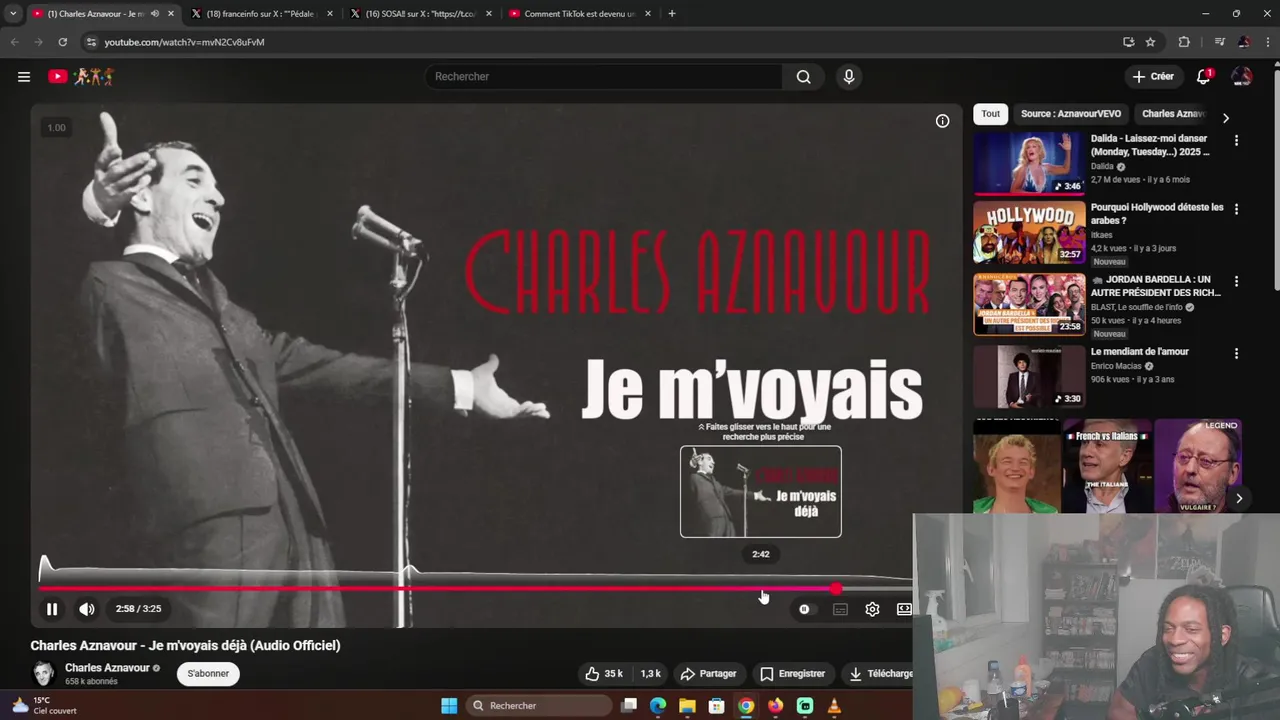Open the YouTube hamburger guide menu
1280x720 pixels.
24,76
